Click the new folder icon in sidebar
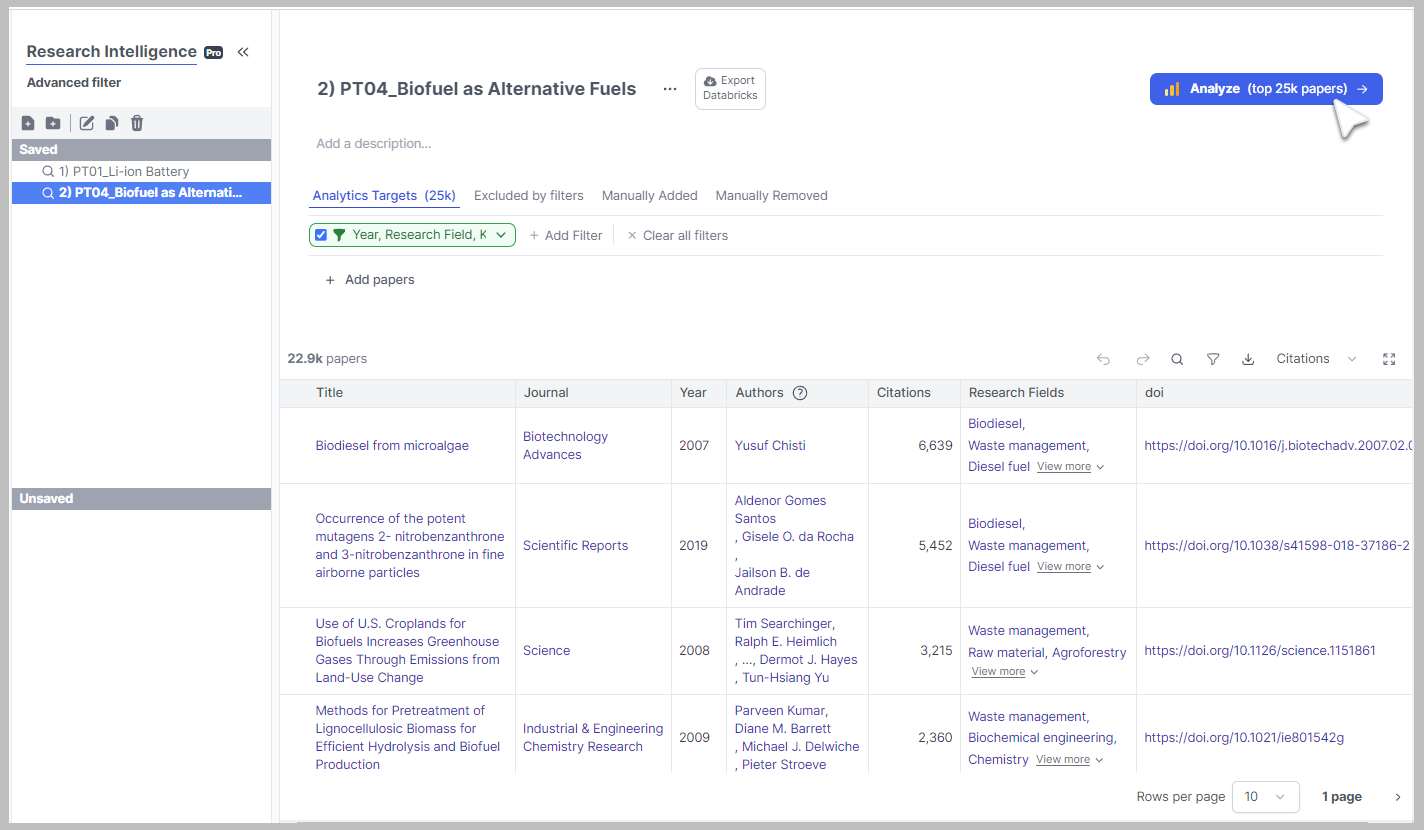 click(x=53, y=123)
